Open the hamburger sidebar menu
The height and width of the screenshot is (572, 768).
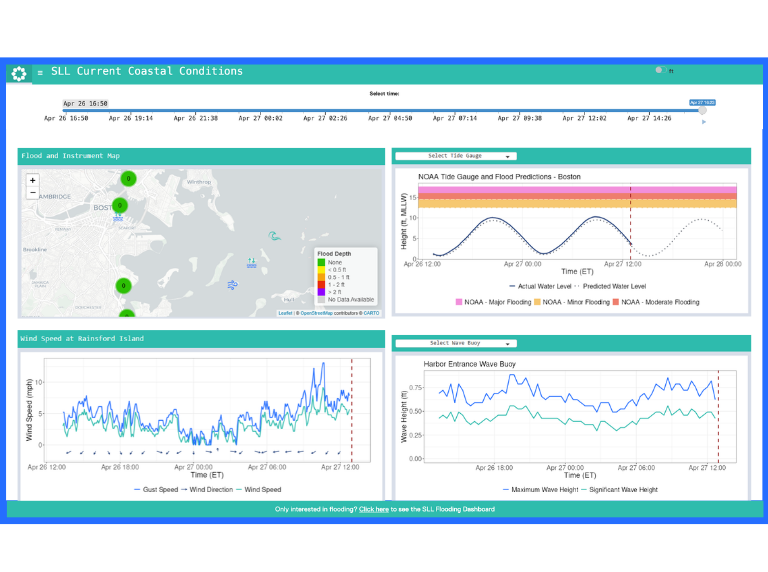40,73
